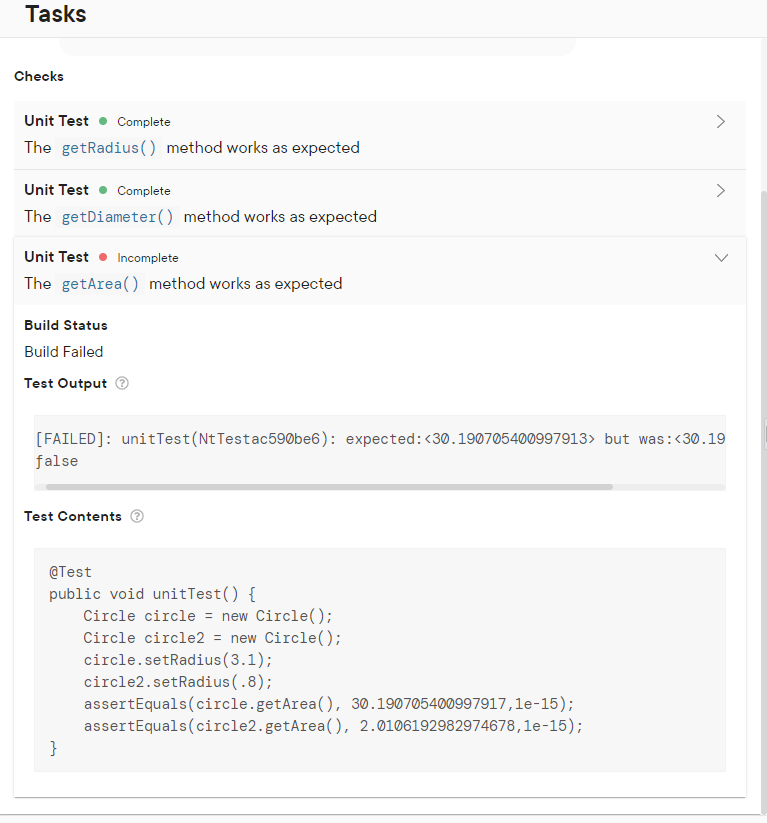
Task: Click Complete label on getDiameter test
Action: pos(144,191)
